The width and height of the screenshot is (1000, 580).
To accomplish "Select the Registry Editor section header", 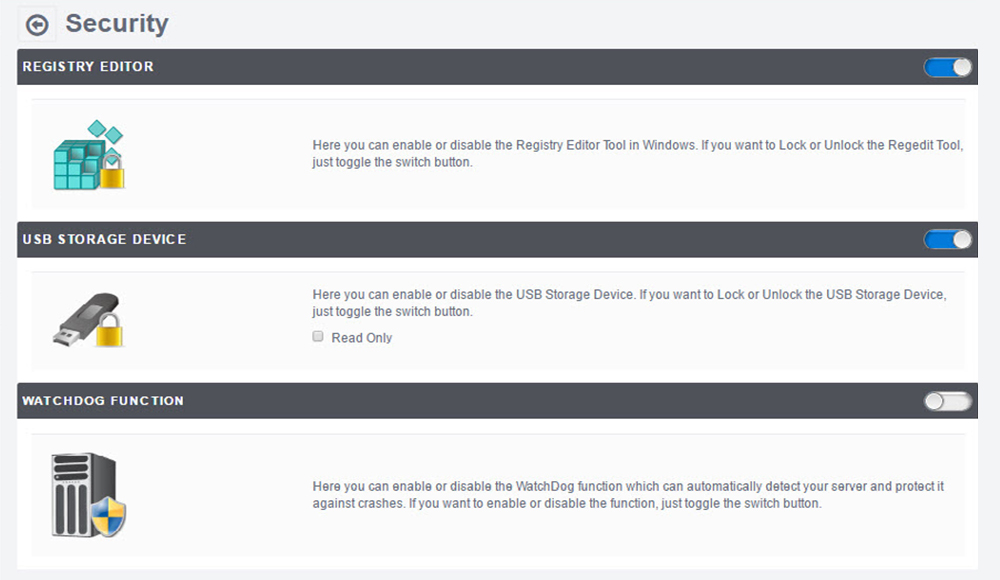I will pos(88,67).
